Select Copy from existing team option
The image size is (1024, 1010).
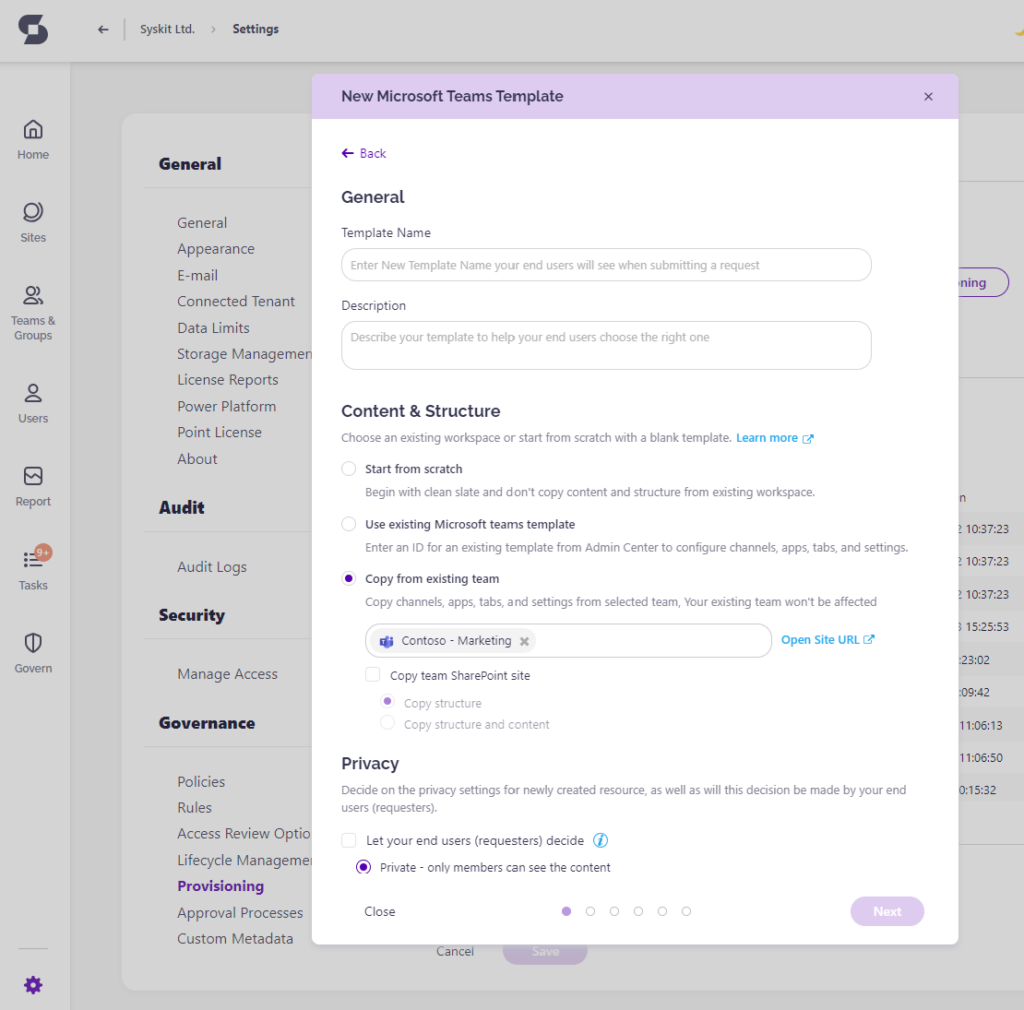[349, 578]
